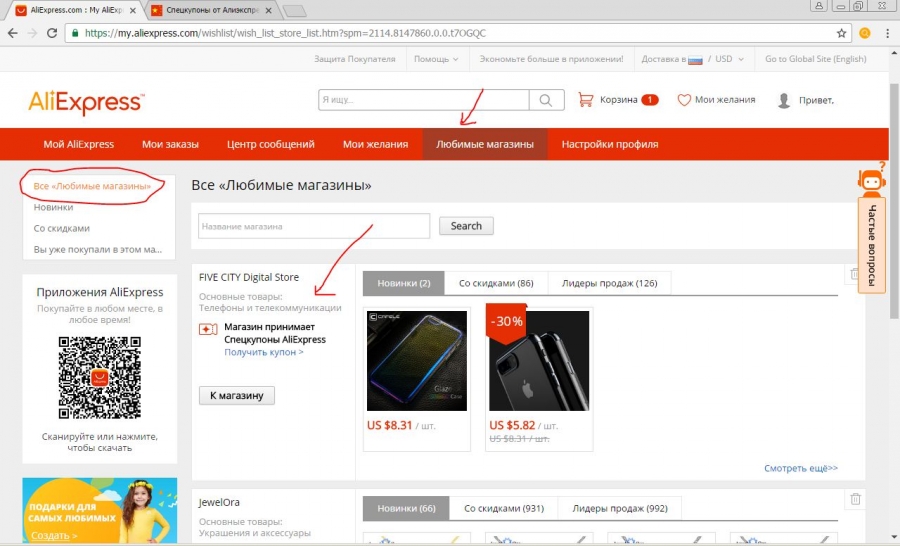Image resolution: width=900 pixels, height=546 pixels.
Task: Select Любимые магазины menu item
Action: tap(485, 144)
